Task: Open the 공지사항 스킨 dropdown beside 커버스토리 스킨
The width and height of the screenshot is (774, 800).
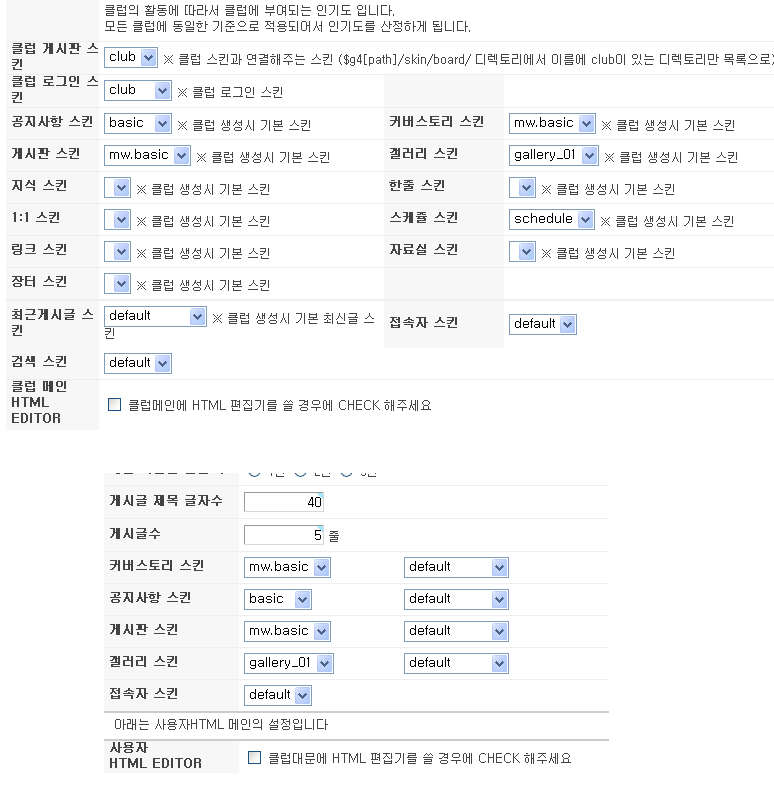Action: pos(140,124)
